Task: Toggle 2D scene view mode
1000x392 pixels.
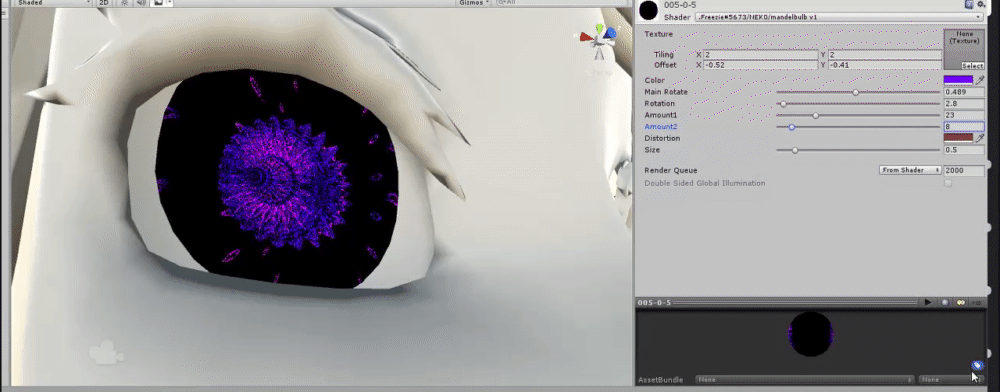Action: 104,3
